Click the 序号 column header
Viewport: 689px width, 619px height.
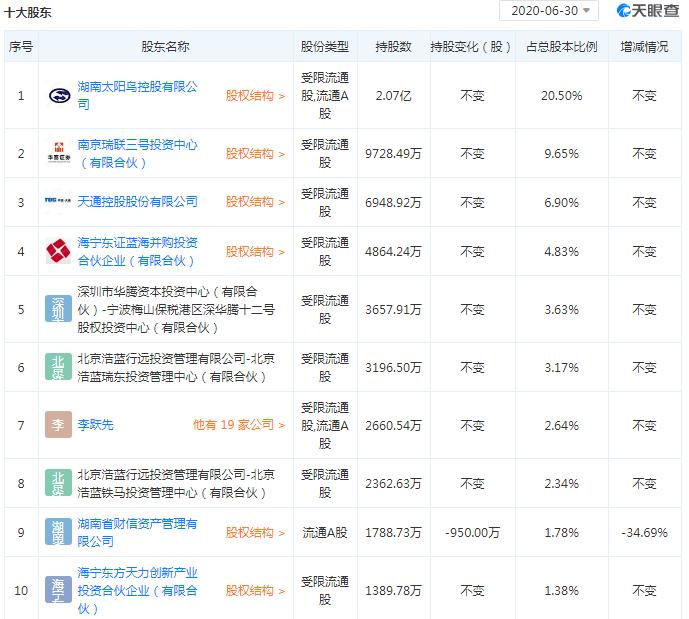21,46
